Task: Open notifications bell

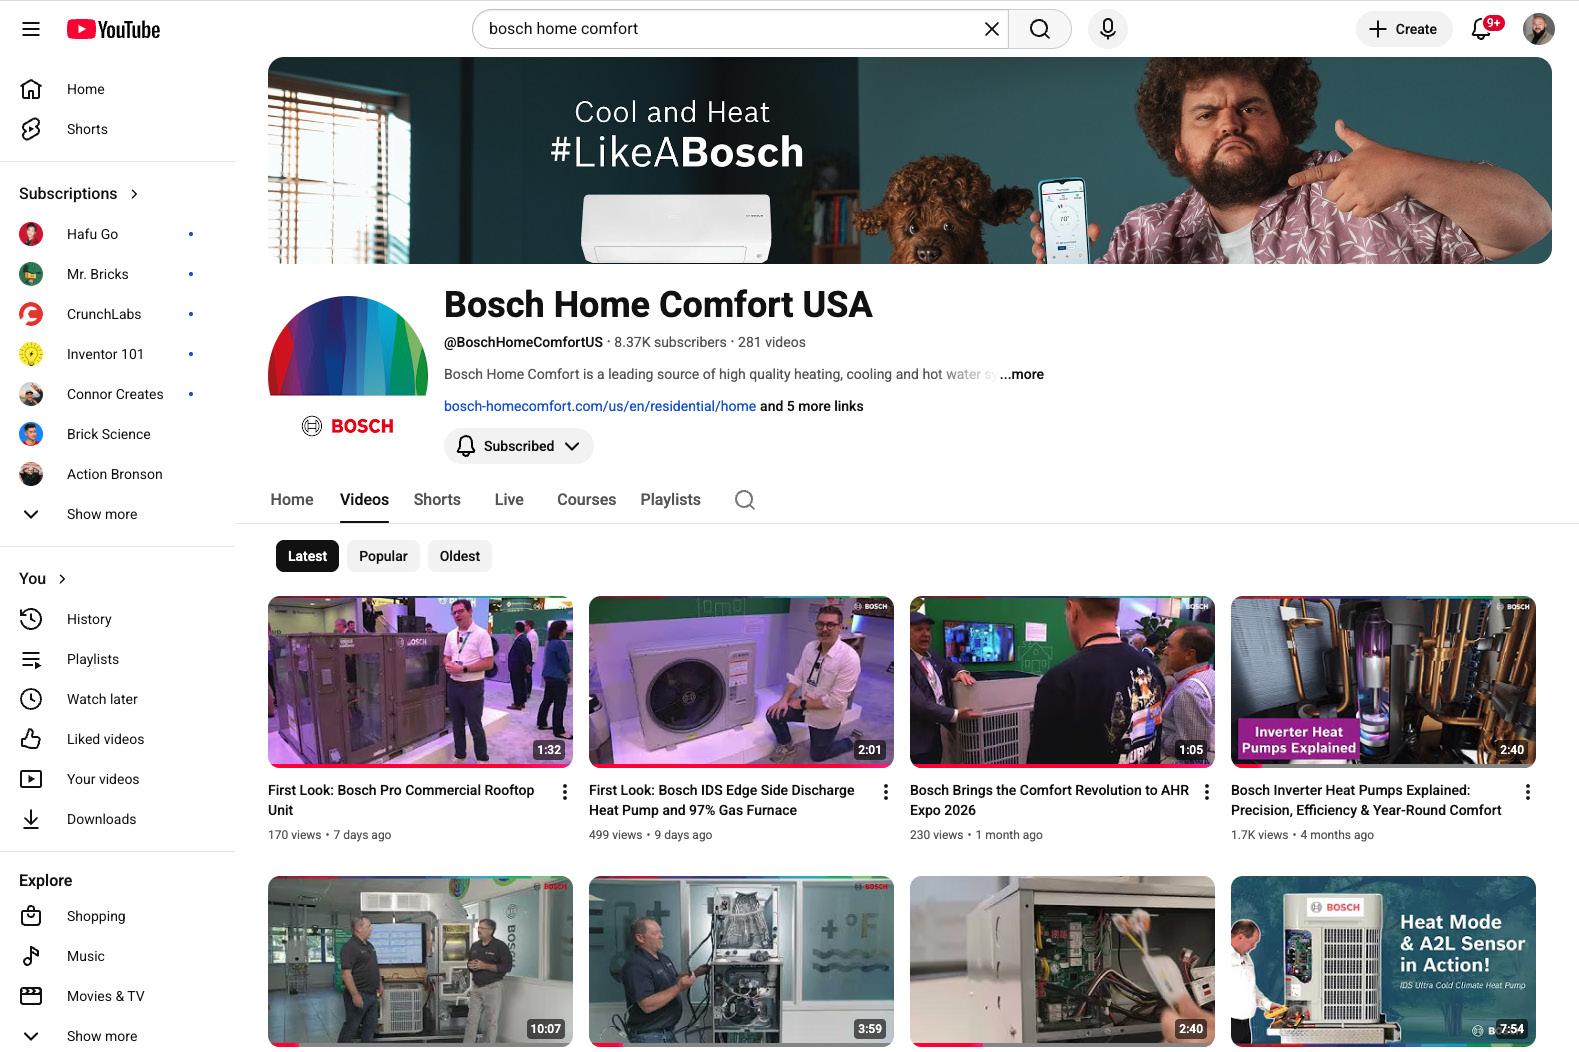Action: tap(1482, 29)
